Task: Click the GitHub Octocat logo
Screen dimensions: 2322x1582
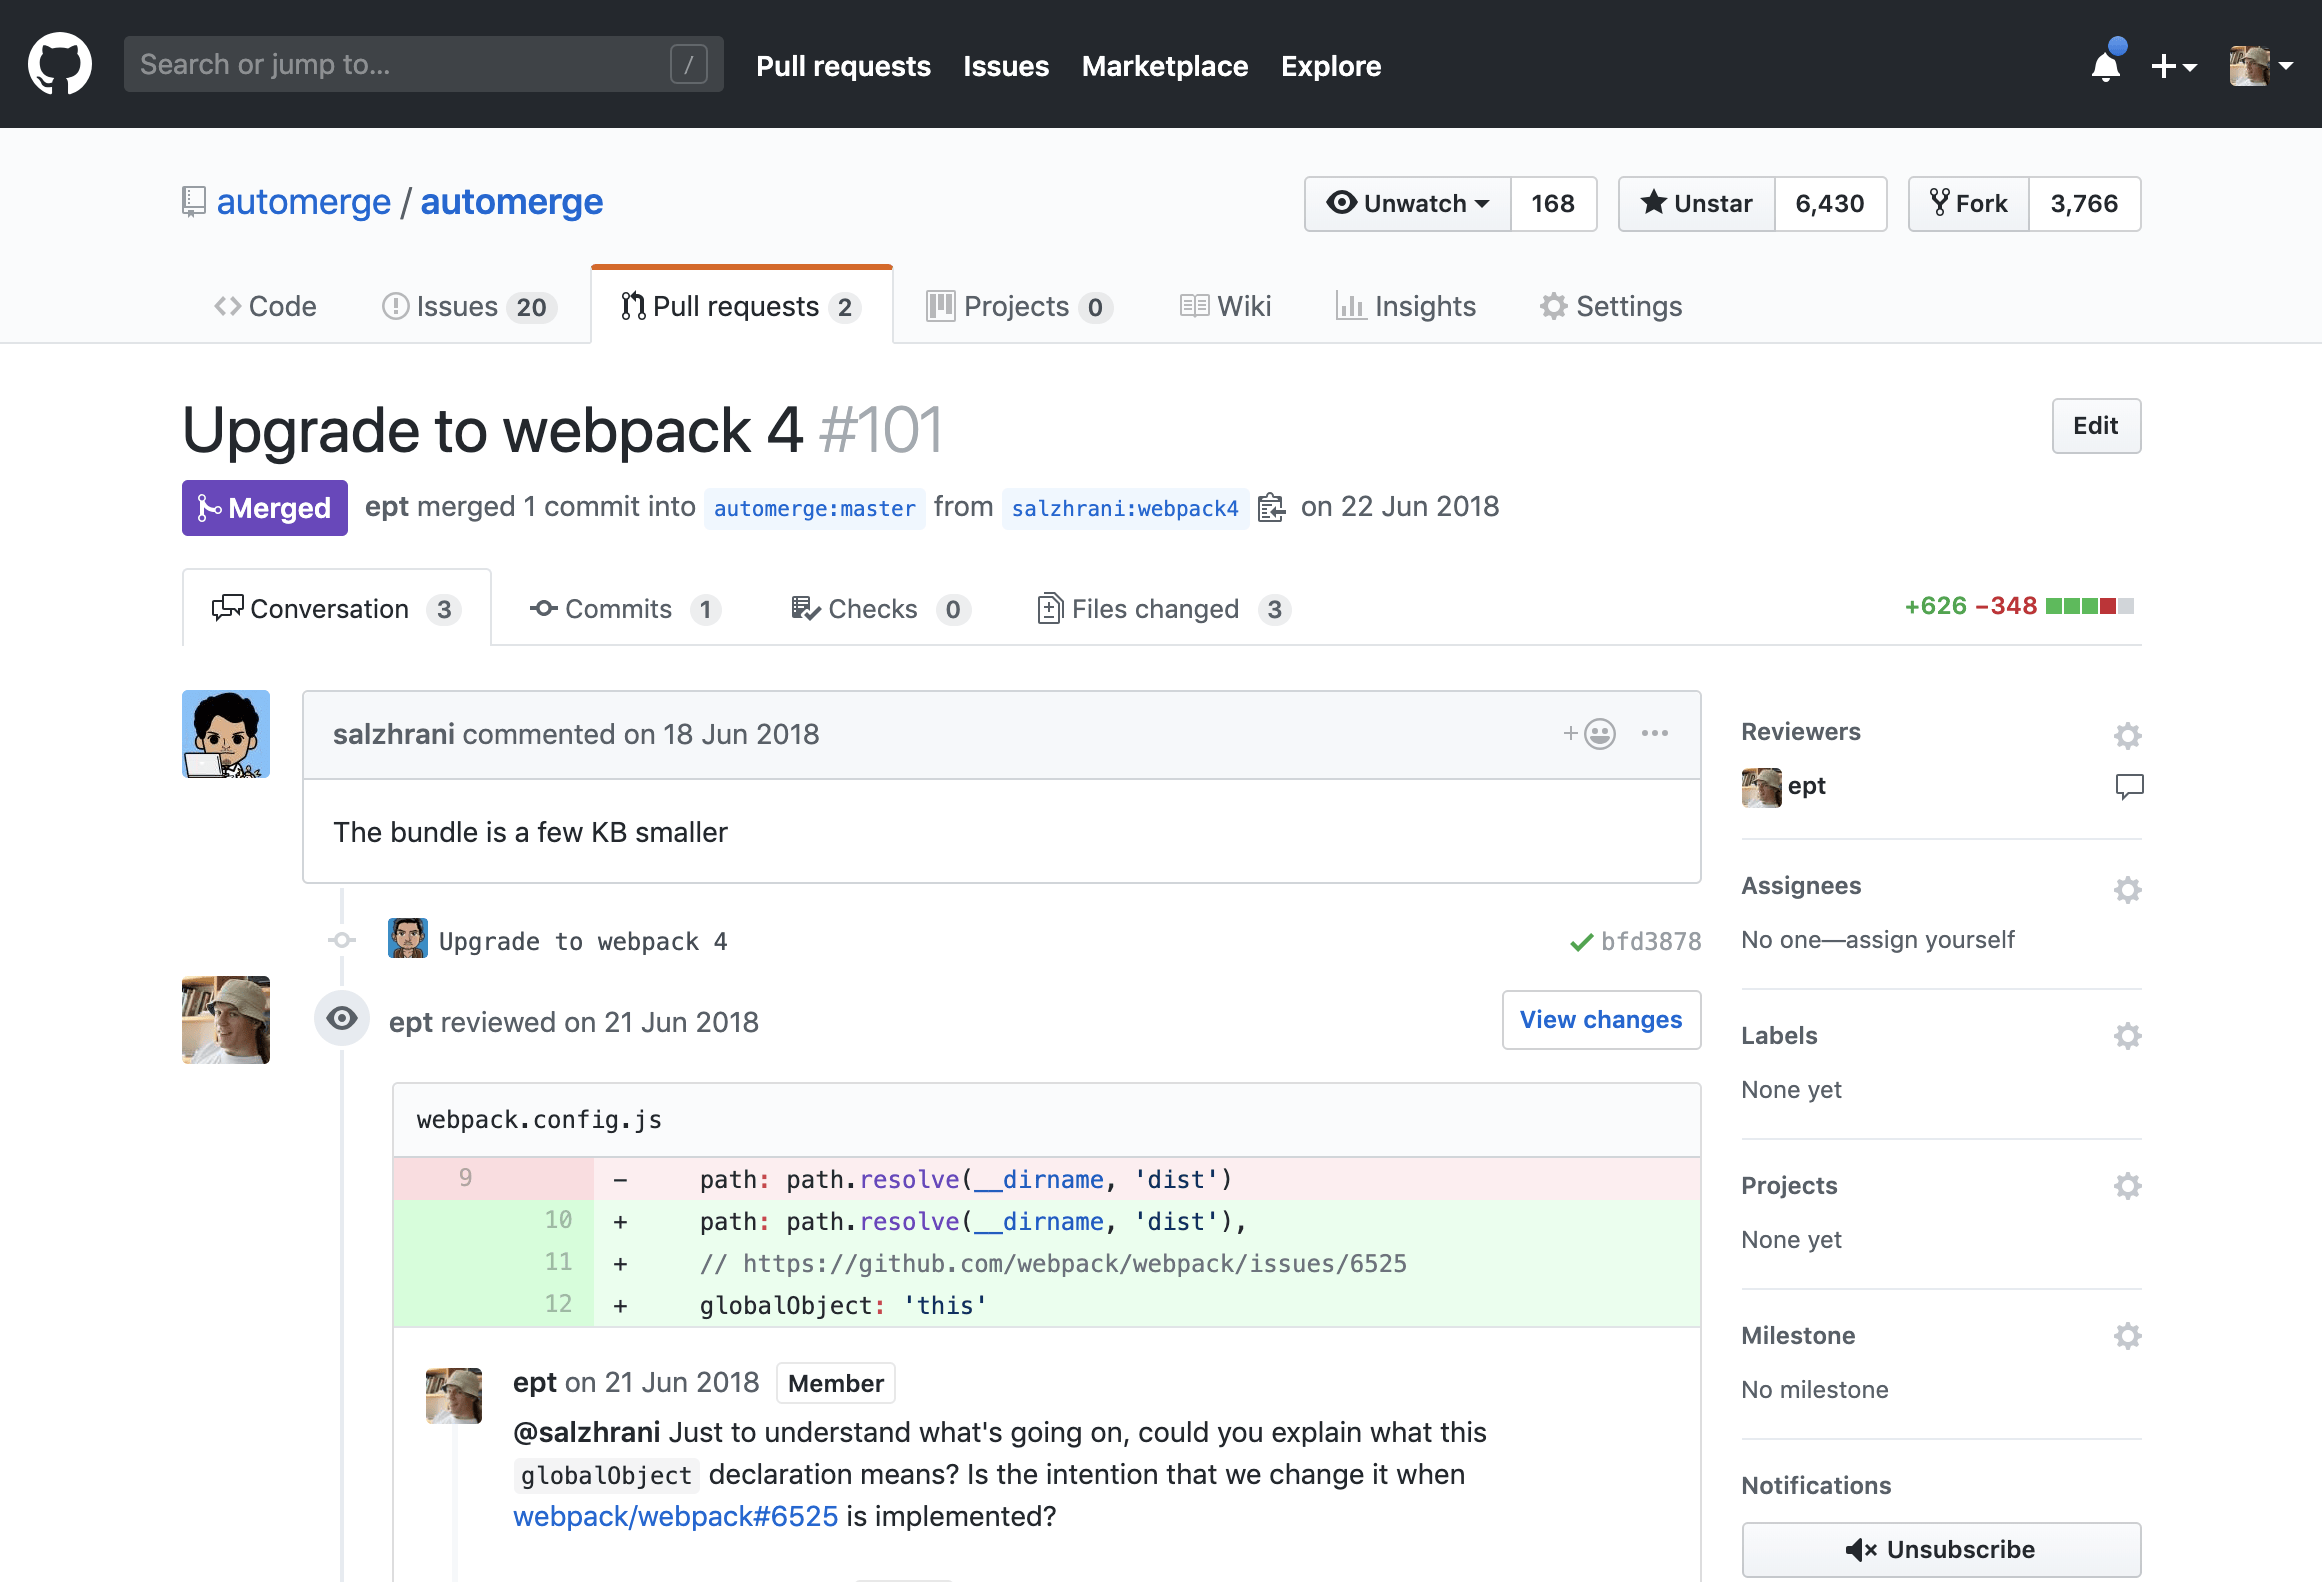Action: (x=60, y=64)
